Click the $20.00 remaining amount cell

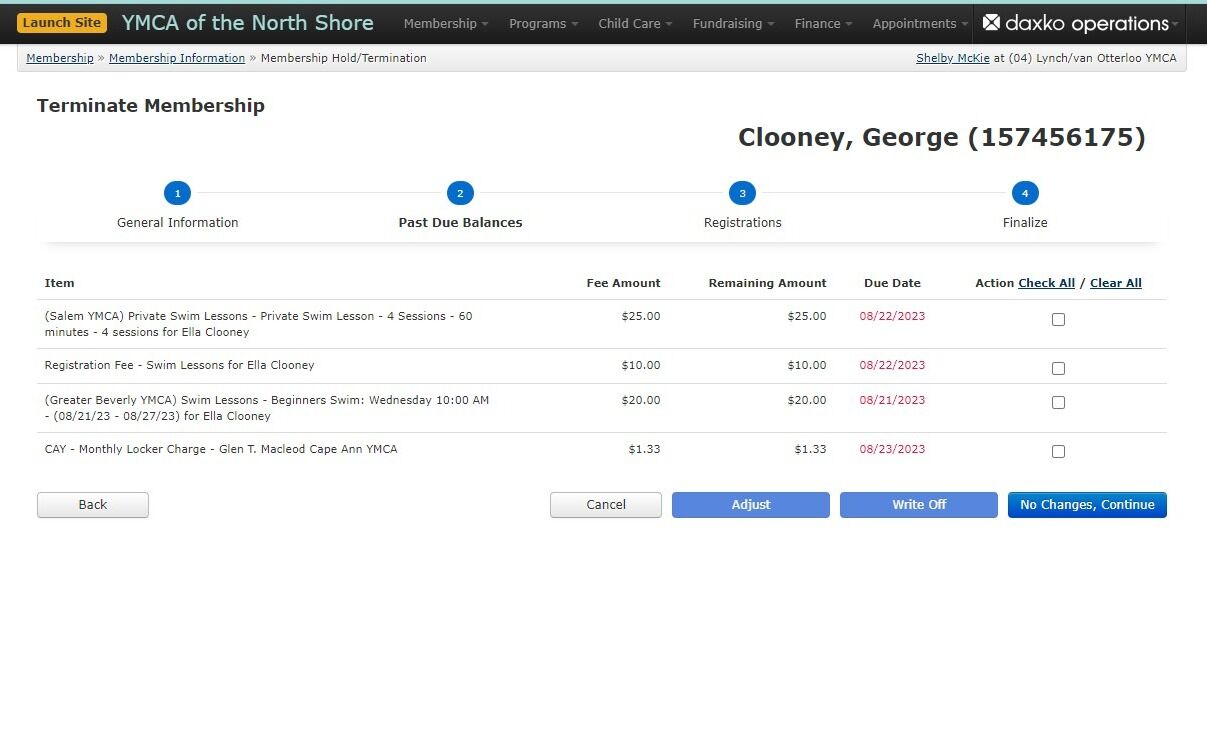pyautogui.click(x=807, y=400)
